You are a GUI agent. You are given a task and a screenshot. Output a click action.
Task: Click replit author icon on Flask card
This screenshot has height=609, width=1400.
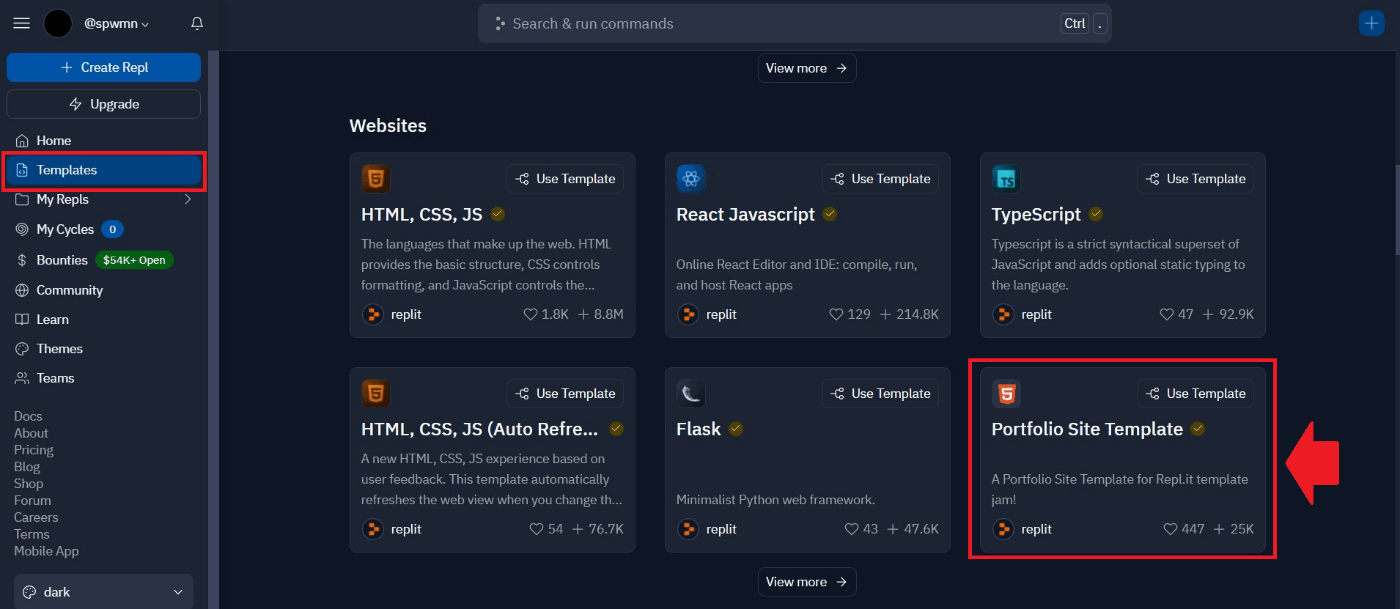[687, 529]
